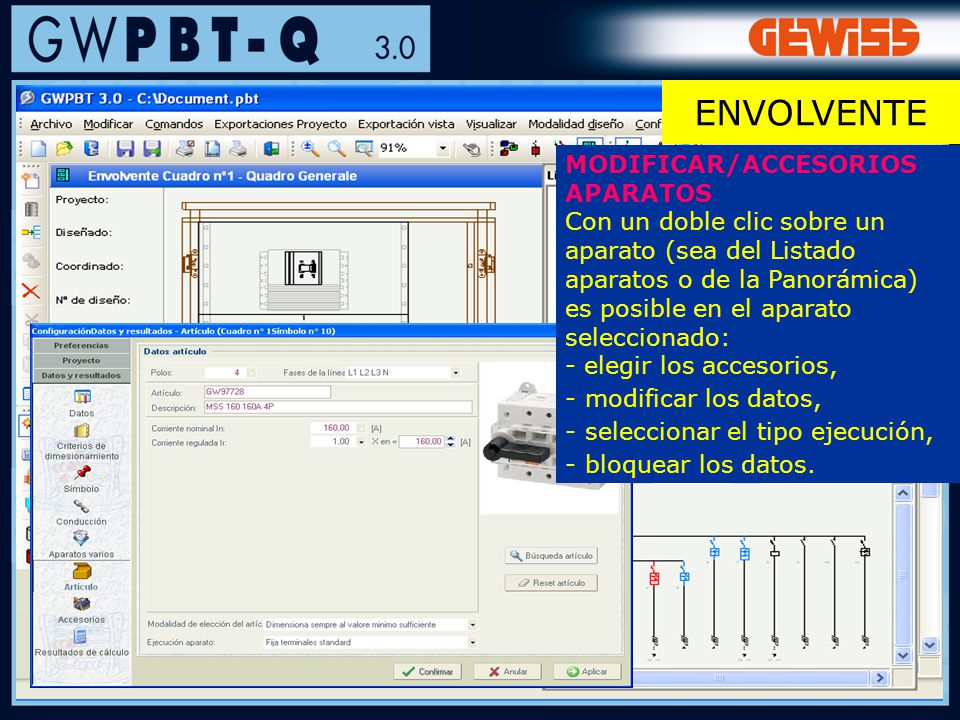Image resolution: width=960 pixels, height=720 pixels.
Task: Open Corriente nominal In dropdown arrow
Action: (x=361, y=428)
